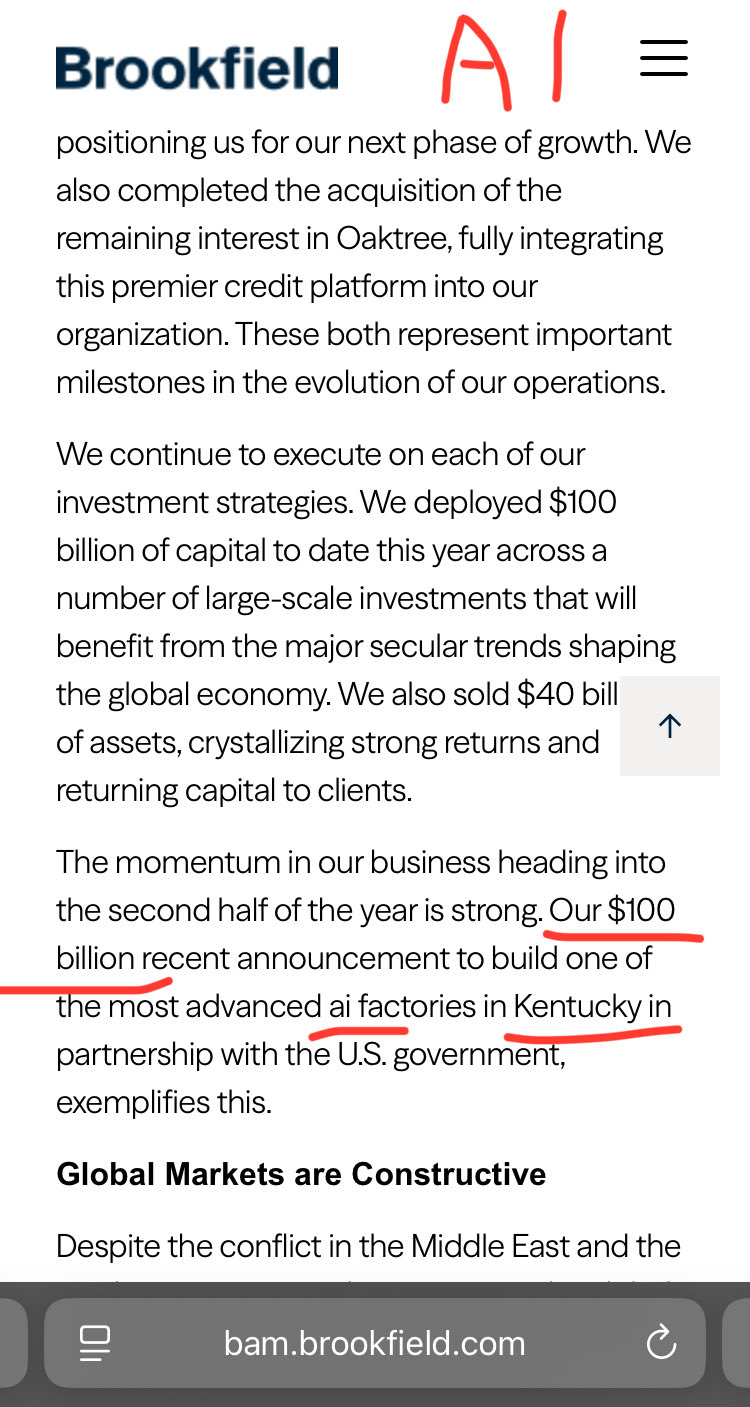The width and height of the screenshot is (750, 1407).
Task: Open the page settings icon in the address bar
Action: [95, 1343]
